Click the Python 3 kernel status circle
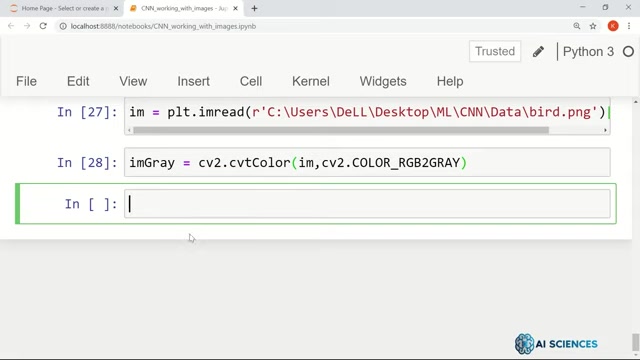Viewport: 640px width, 360px height. tap(629, 51)
